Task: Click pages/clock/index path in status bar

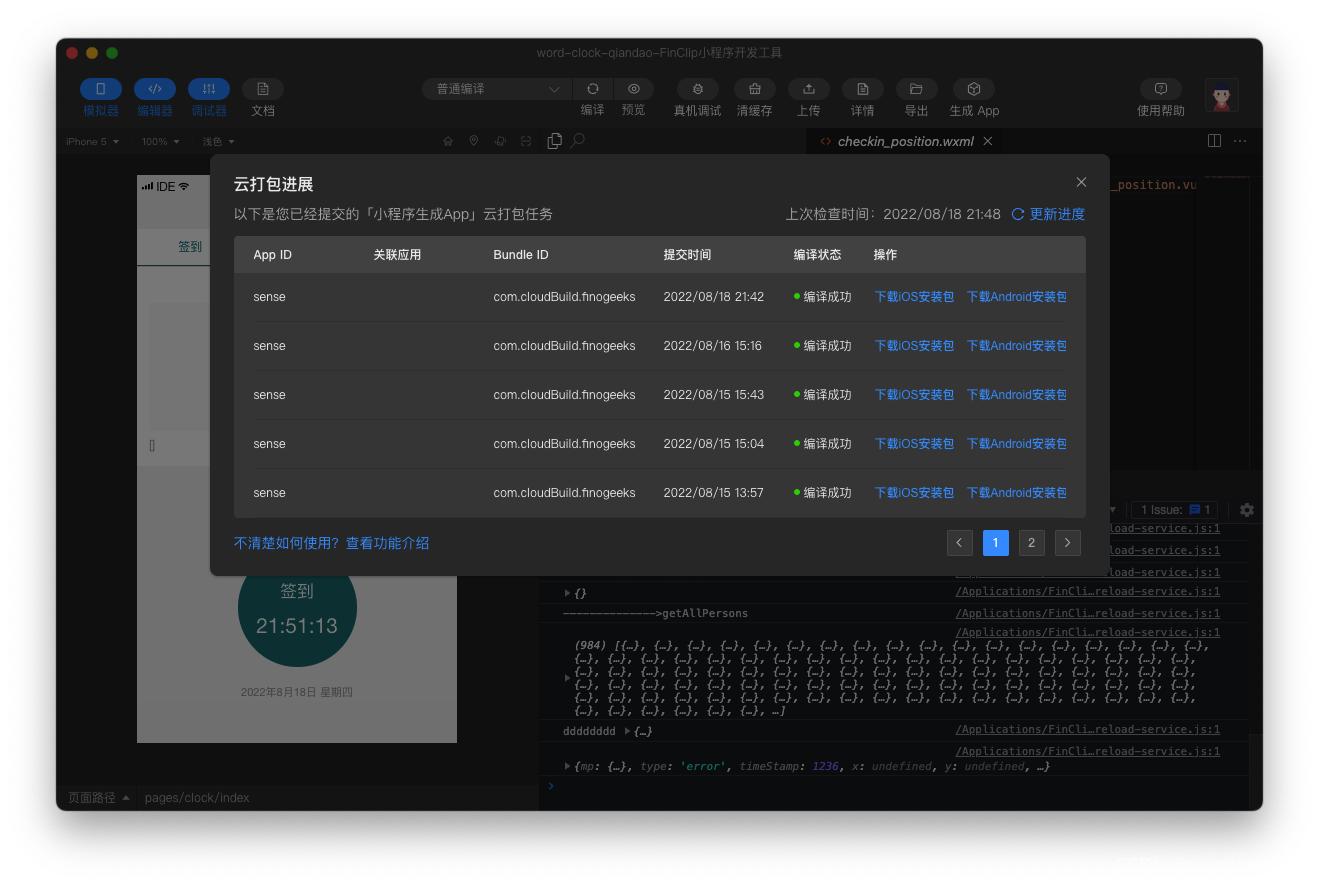Action: point(197,798)
